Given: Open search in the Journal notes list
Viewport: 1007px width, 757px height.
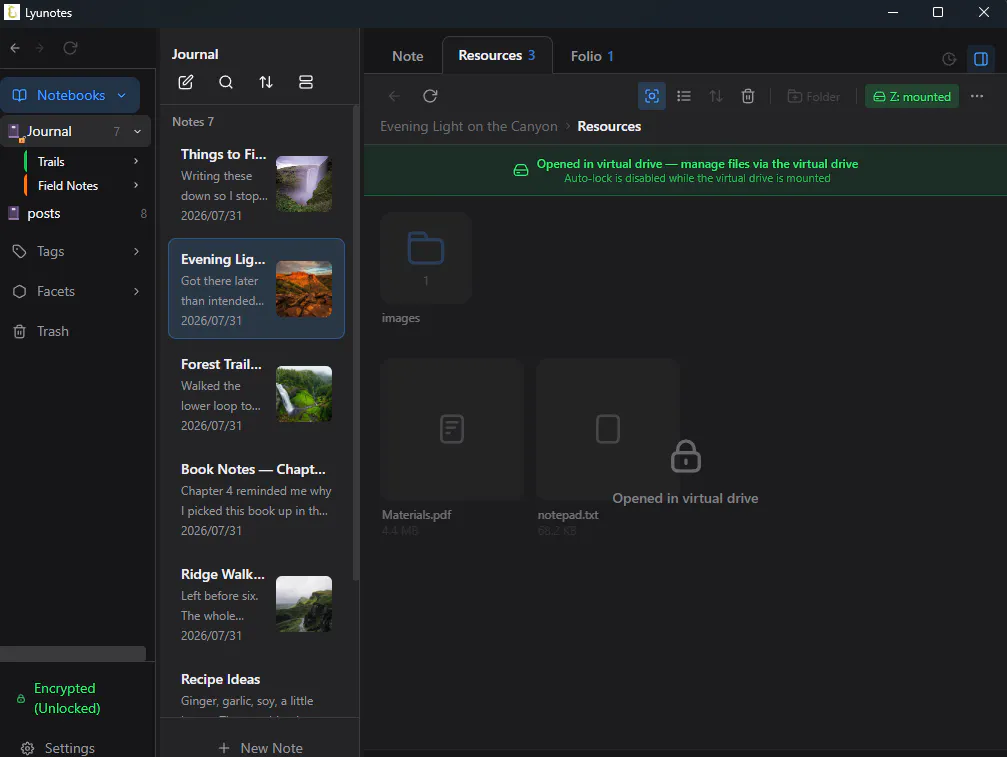Looking at the screenshot, I should [225, 82].
